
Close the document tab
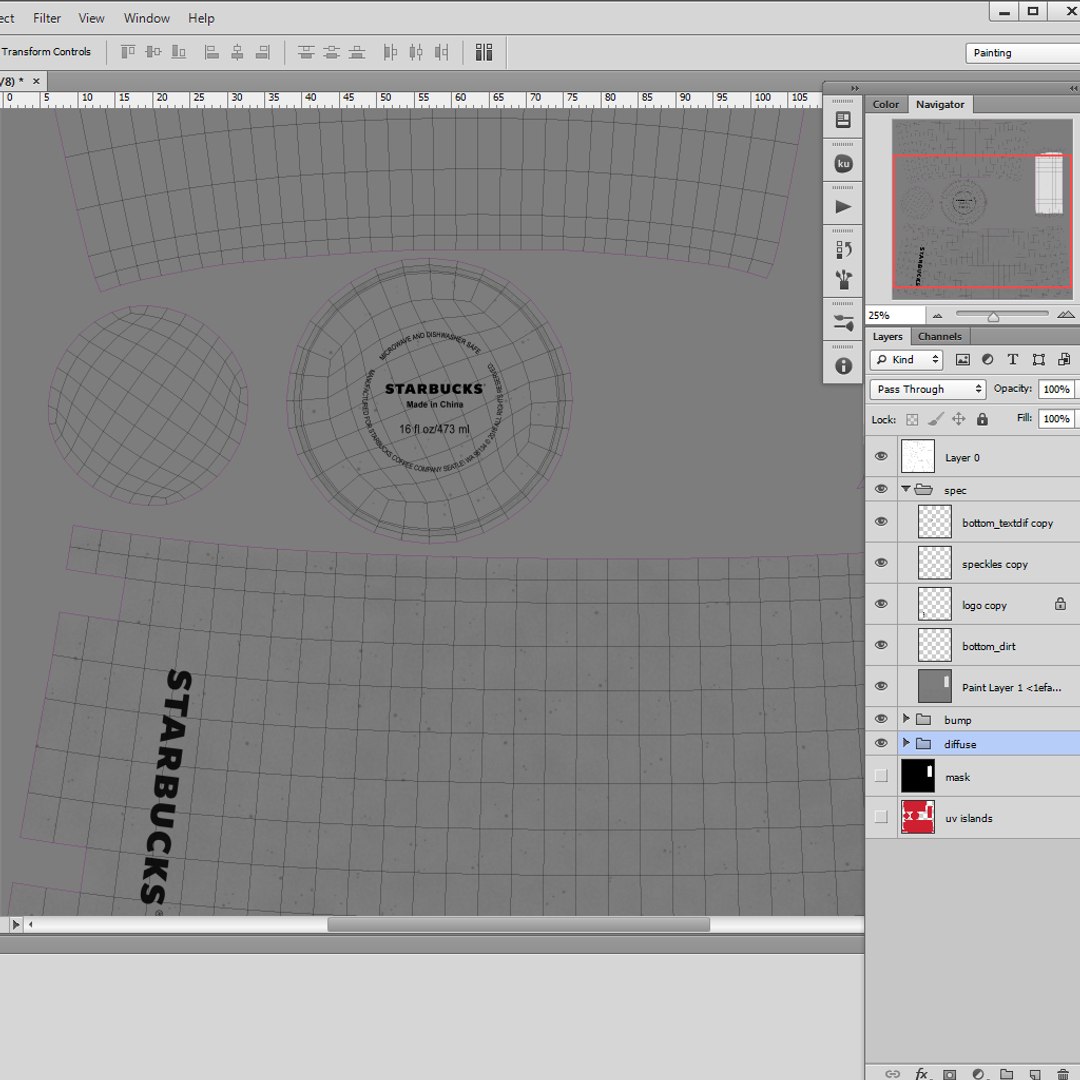coord(37,81)
